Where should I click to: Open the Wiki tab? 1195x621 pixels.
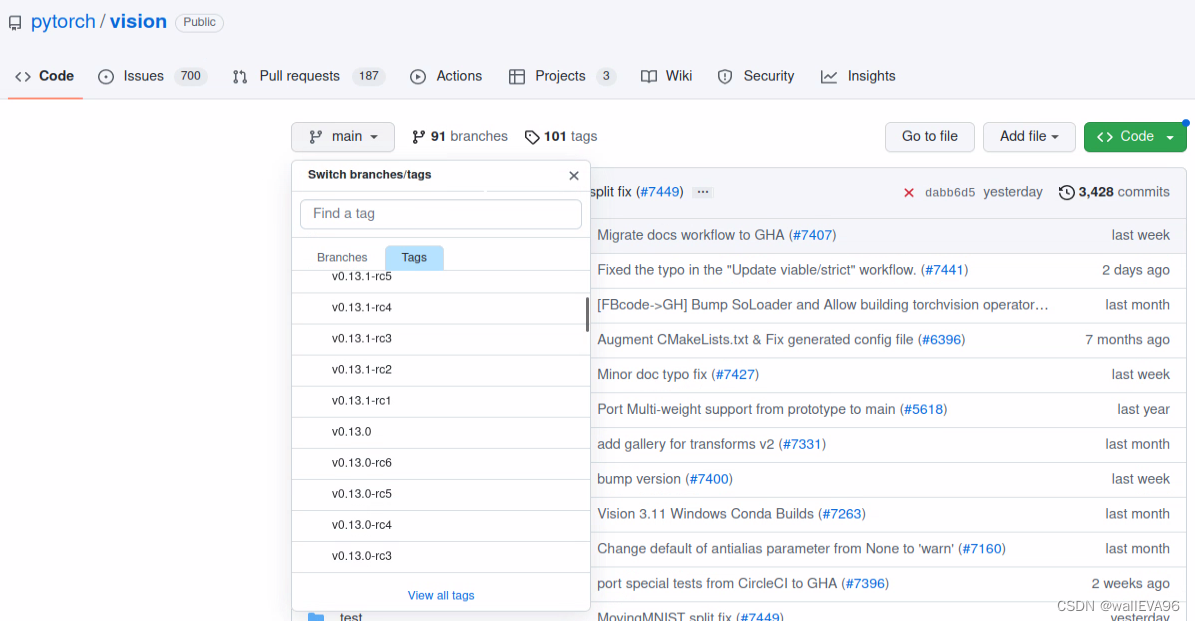pyautogui.click(x=667, y=76)
